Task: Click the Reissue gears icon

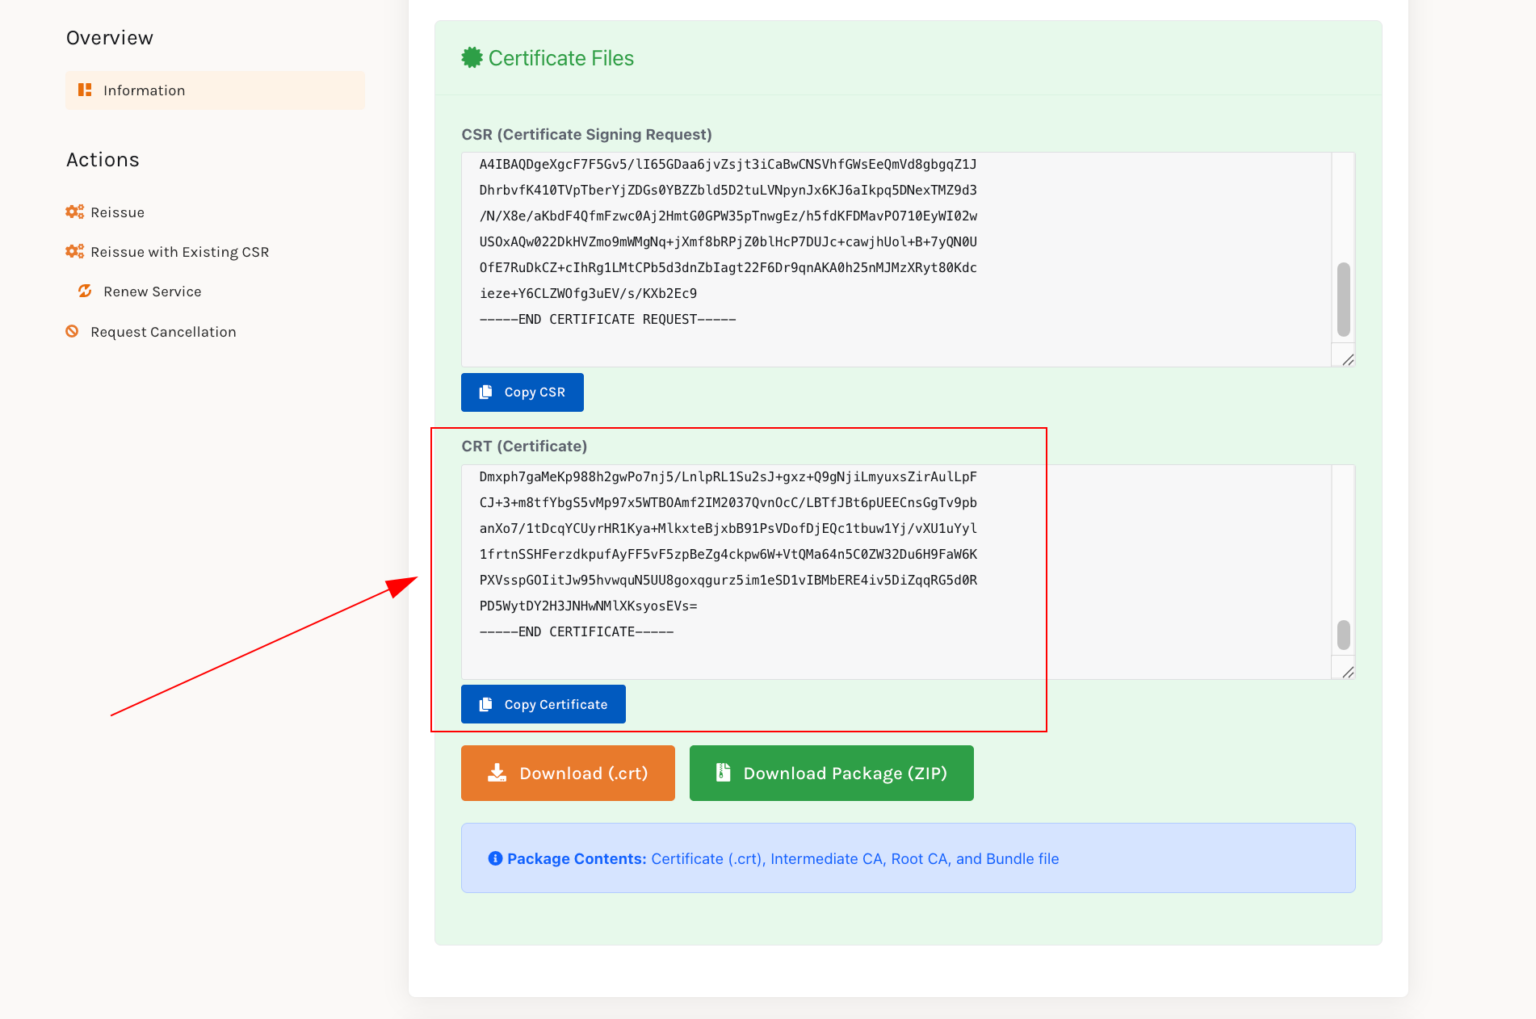Action: pyautogui.click(x=74, y=212)
